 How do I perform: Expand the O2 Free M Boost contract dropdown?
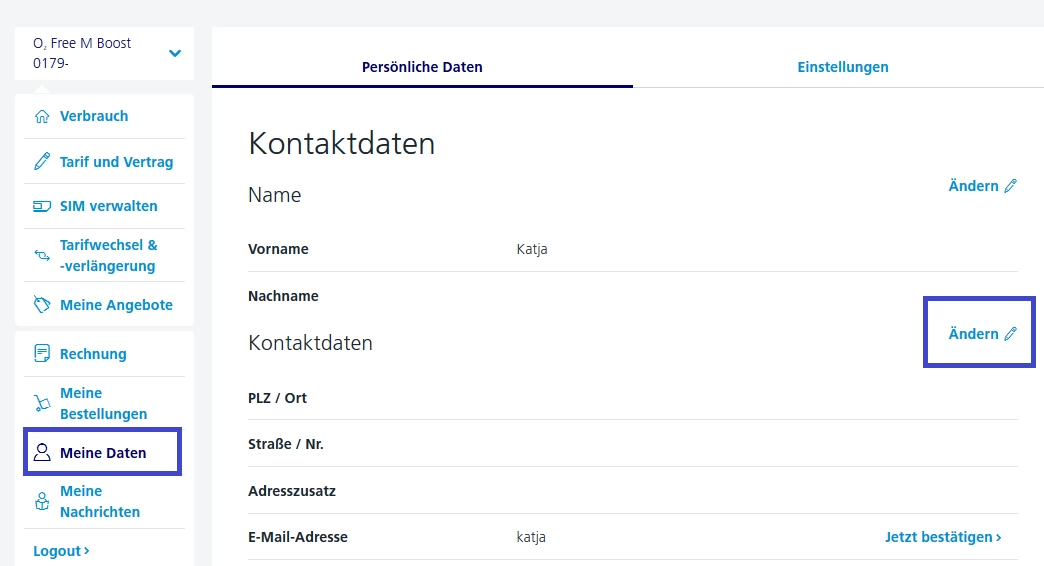click(x=175, y=53)
